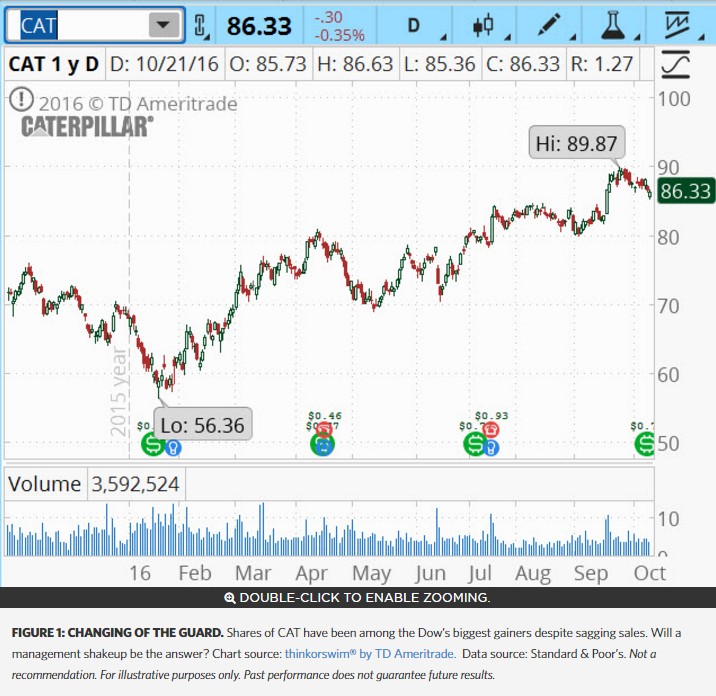Open the flask studies icon
This screenshot has height=696, width=716.
pos(613,26)
